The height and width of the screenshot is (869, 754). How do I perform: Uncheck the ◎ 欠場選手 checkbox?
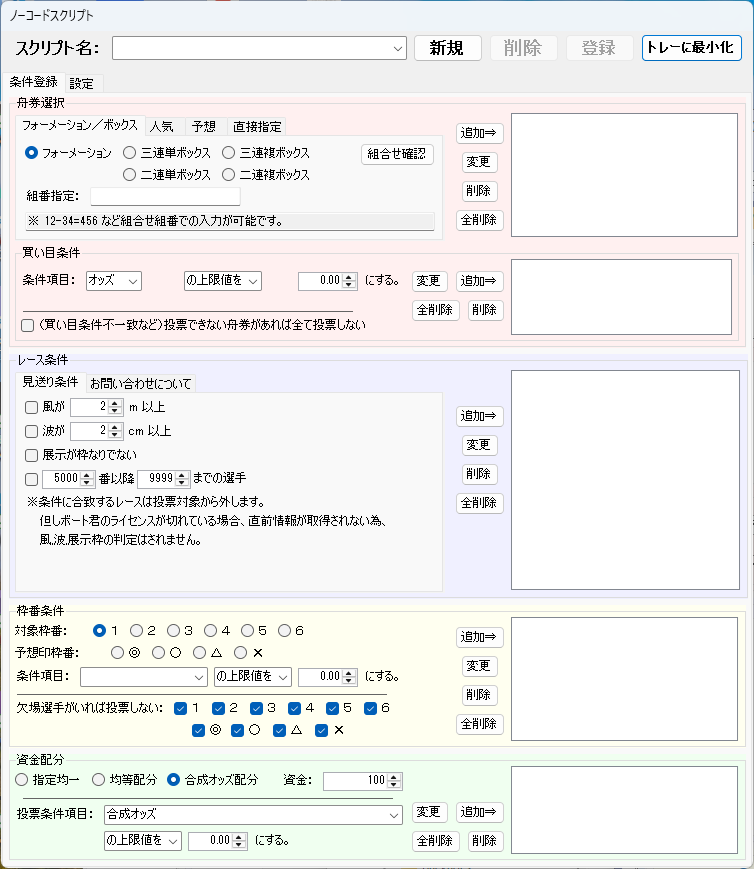coord(198,730)
